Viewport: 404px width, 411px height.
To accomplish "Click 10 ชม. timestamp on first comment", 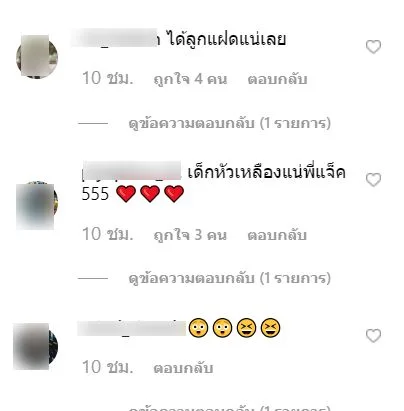I will [108, 78].
